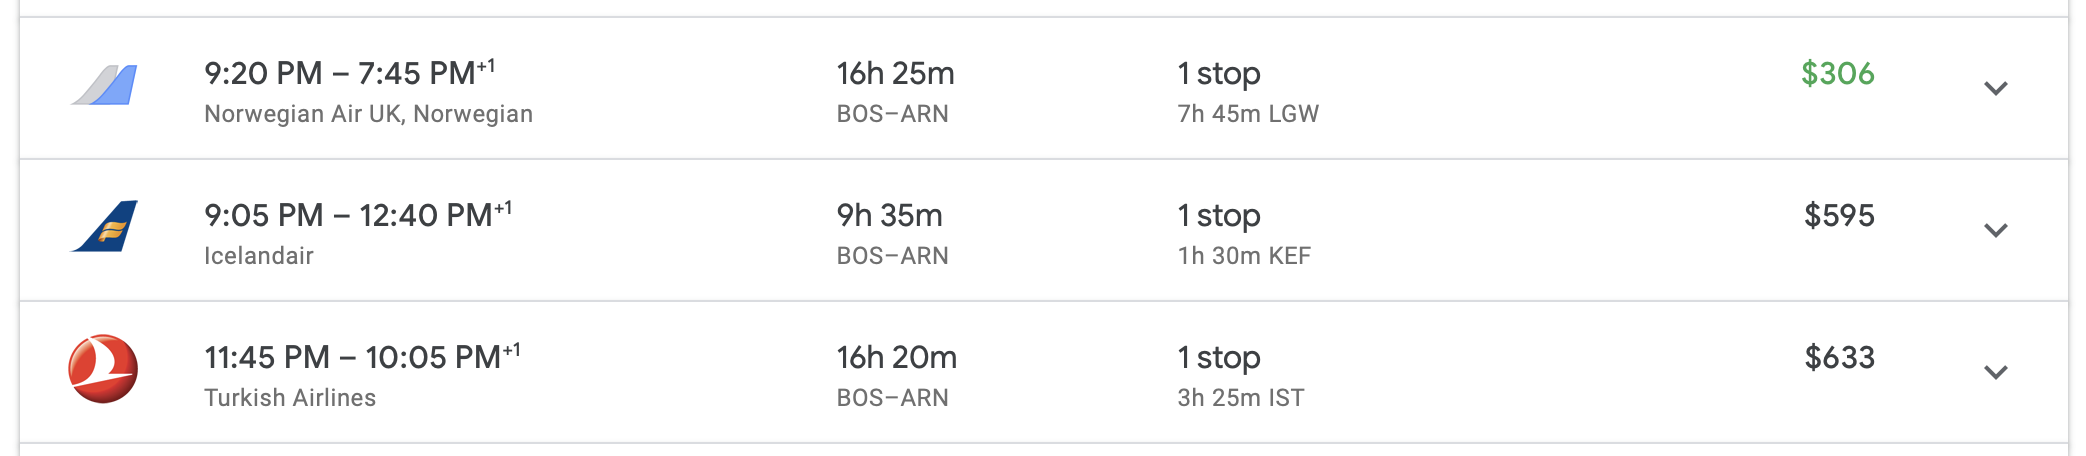2086x456 pixels.
Task: Expand the $595 Icelandair flight details
Action: click(x=1995, y=231)
